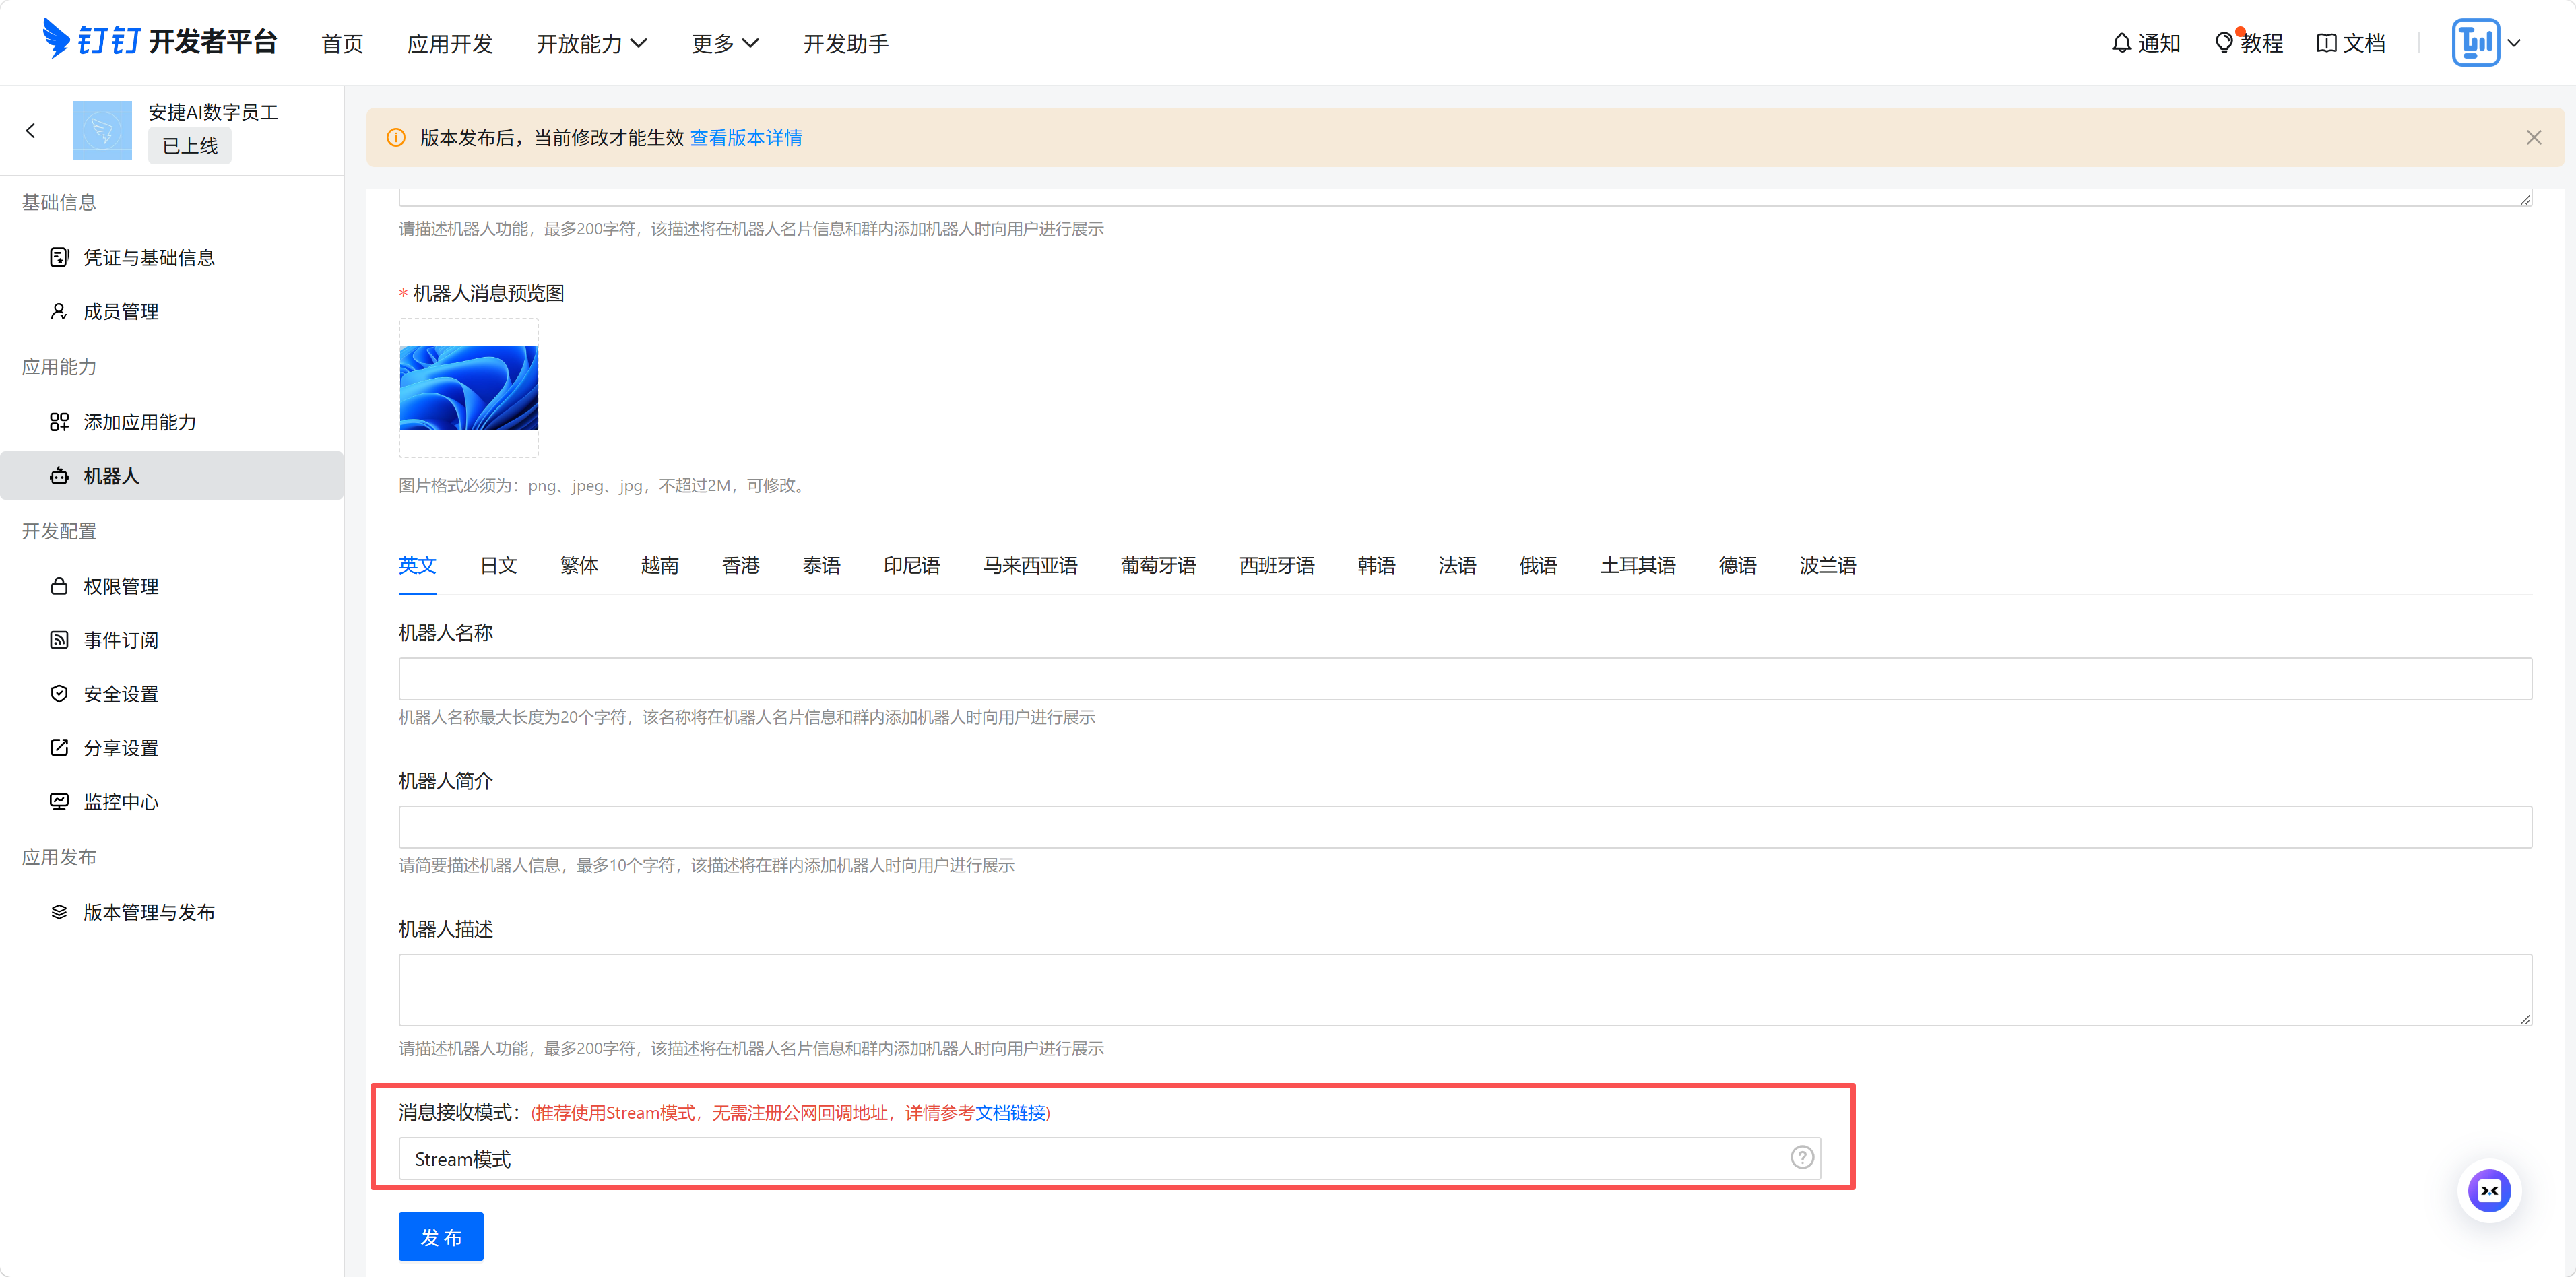Click the 安捷AI数字员工 app icon
Screen dimensions: 2576x1277
[x=102, y=130]
